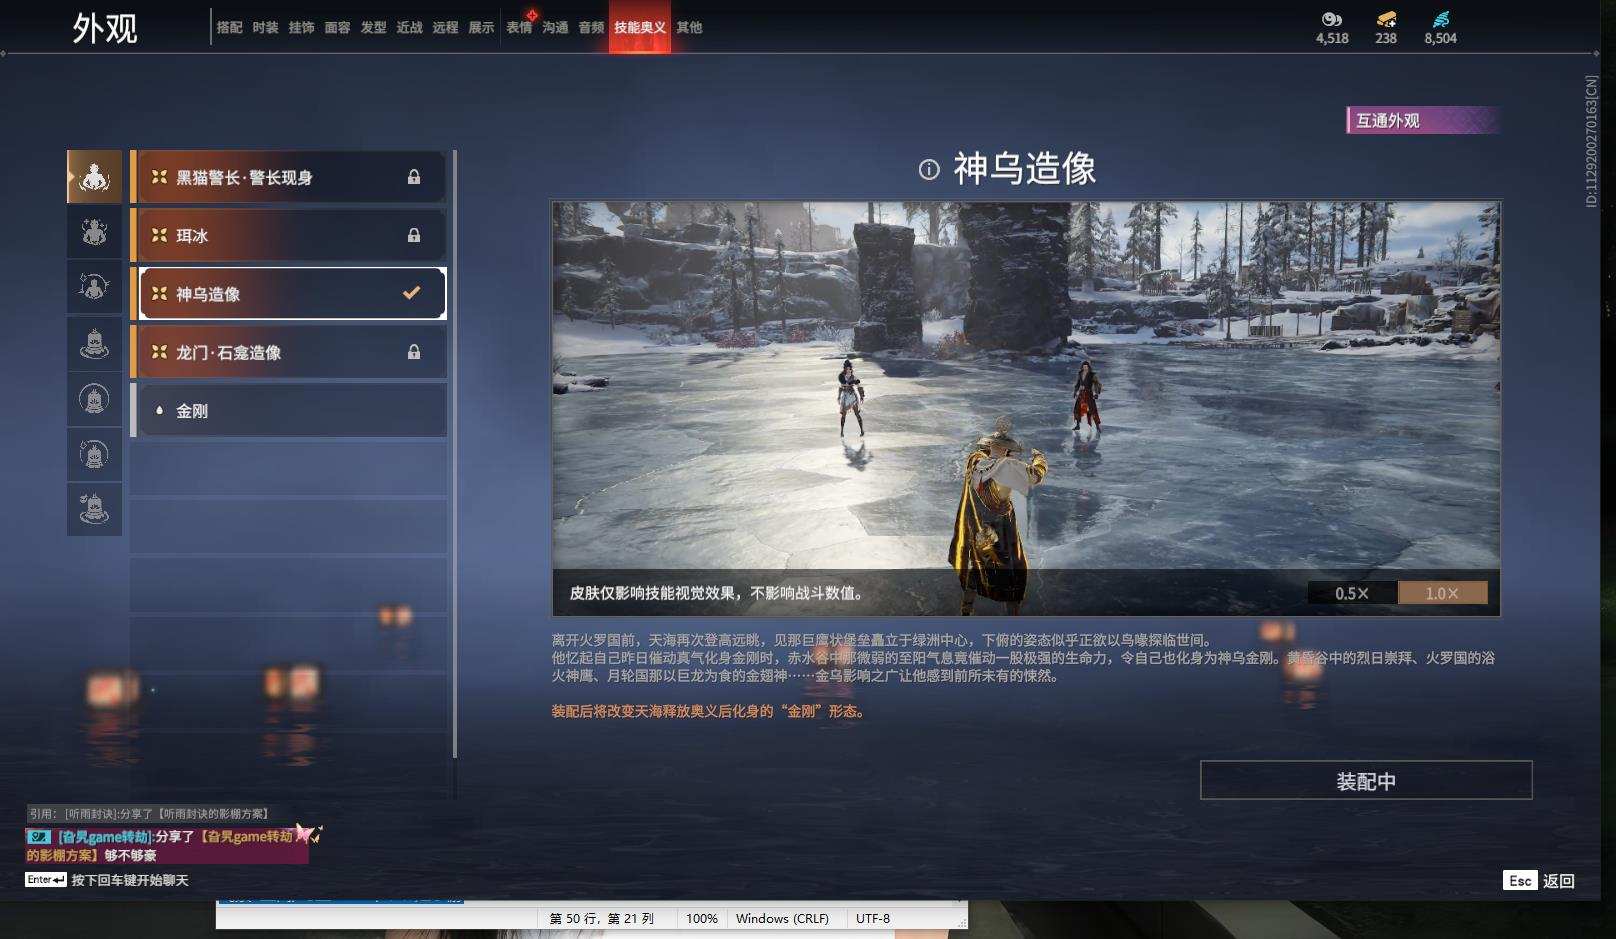1616x939 pixels.
Task: Set preview speed to 1.0×
Action: click(1442, 593)
